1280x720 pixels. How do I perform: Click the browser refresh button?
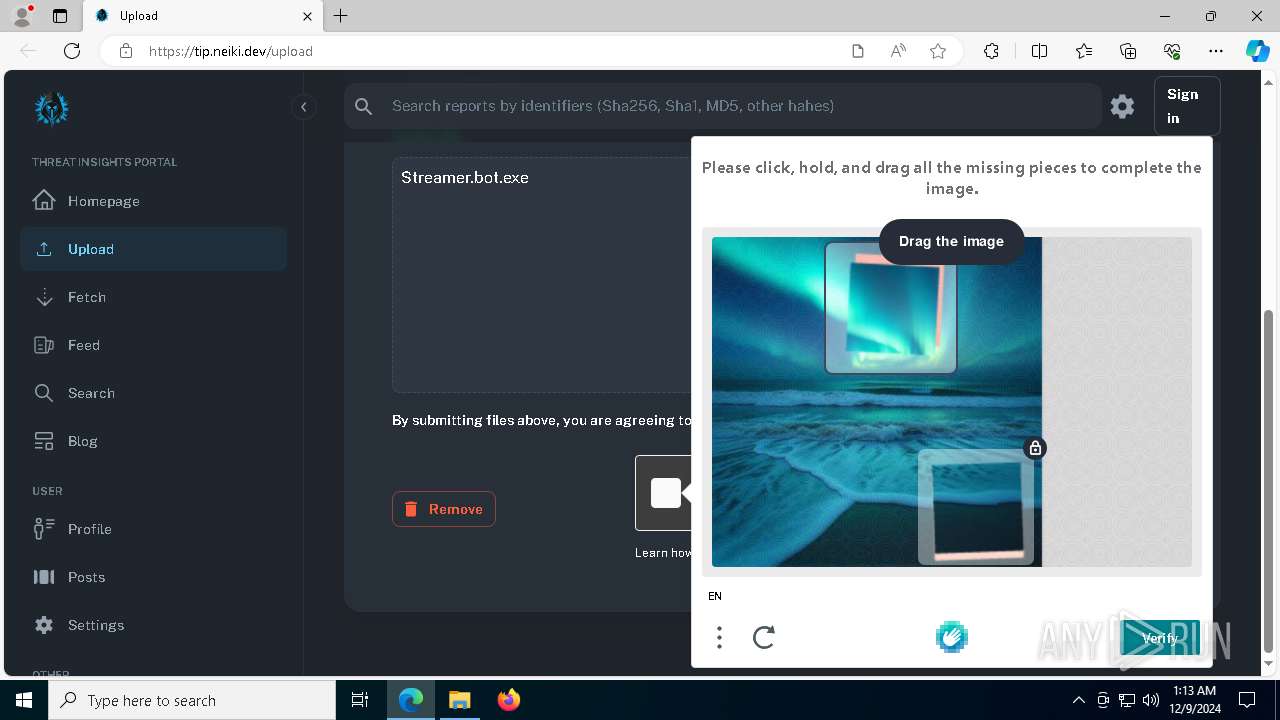pos(72,51)
